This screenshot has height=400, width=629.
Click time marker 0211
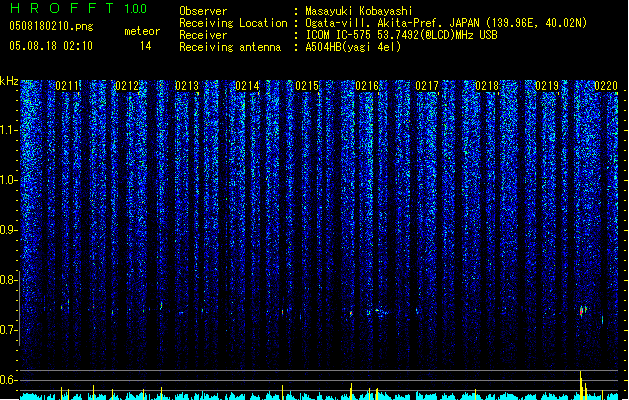67,86
